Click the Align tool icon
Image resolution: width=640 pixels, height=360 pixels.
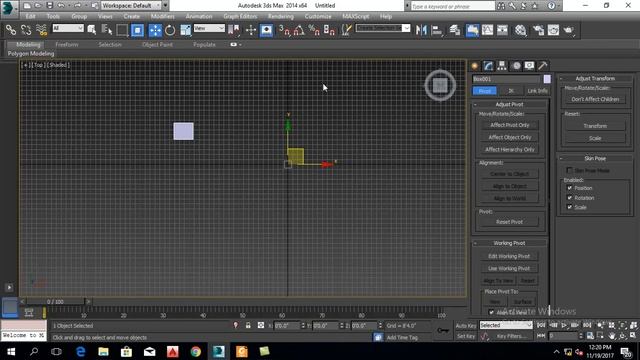pyautogui.click(x=436, y=30)
